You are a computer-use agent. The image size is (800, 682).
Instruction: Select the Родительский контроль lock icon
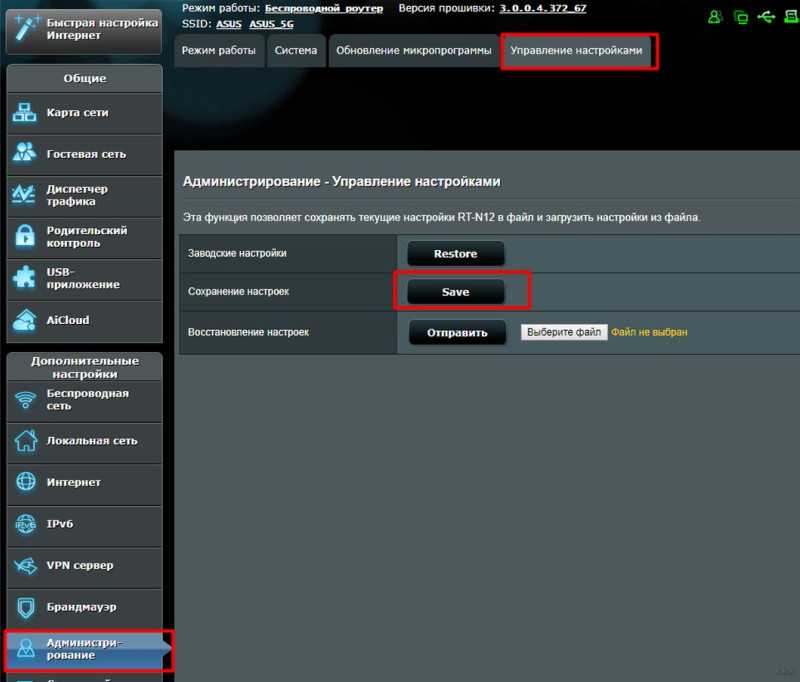click(25, 236)
